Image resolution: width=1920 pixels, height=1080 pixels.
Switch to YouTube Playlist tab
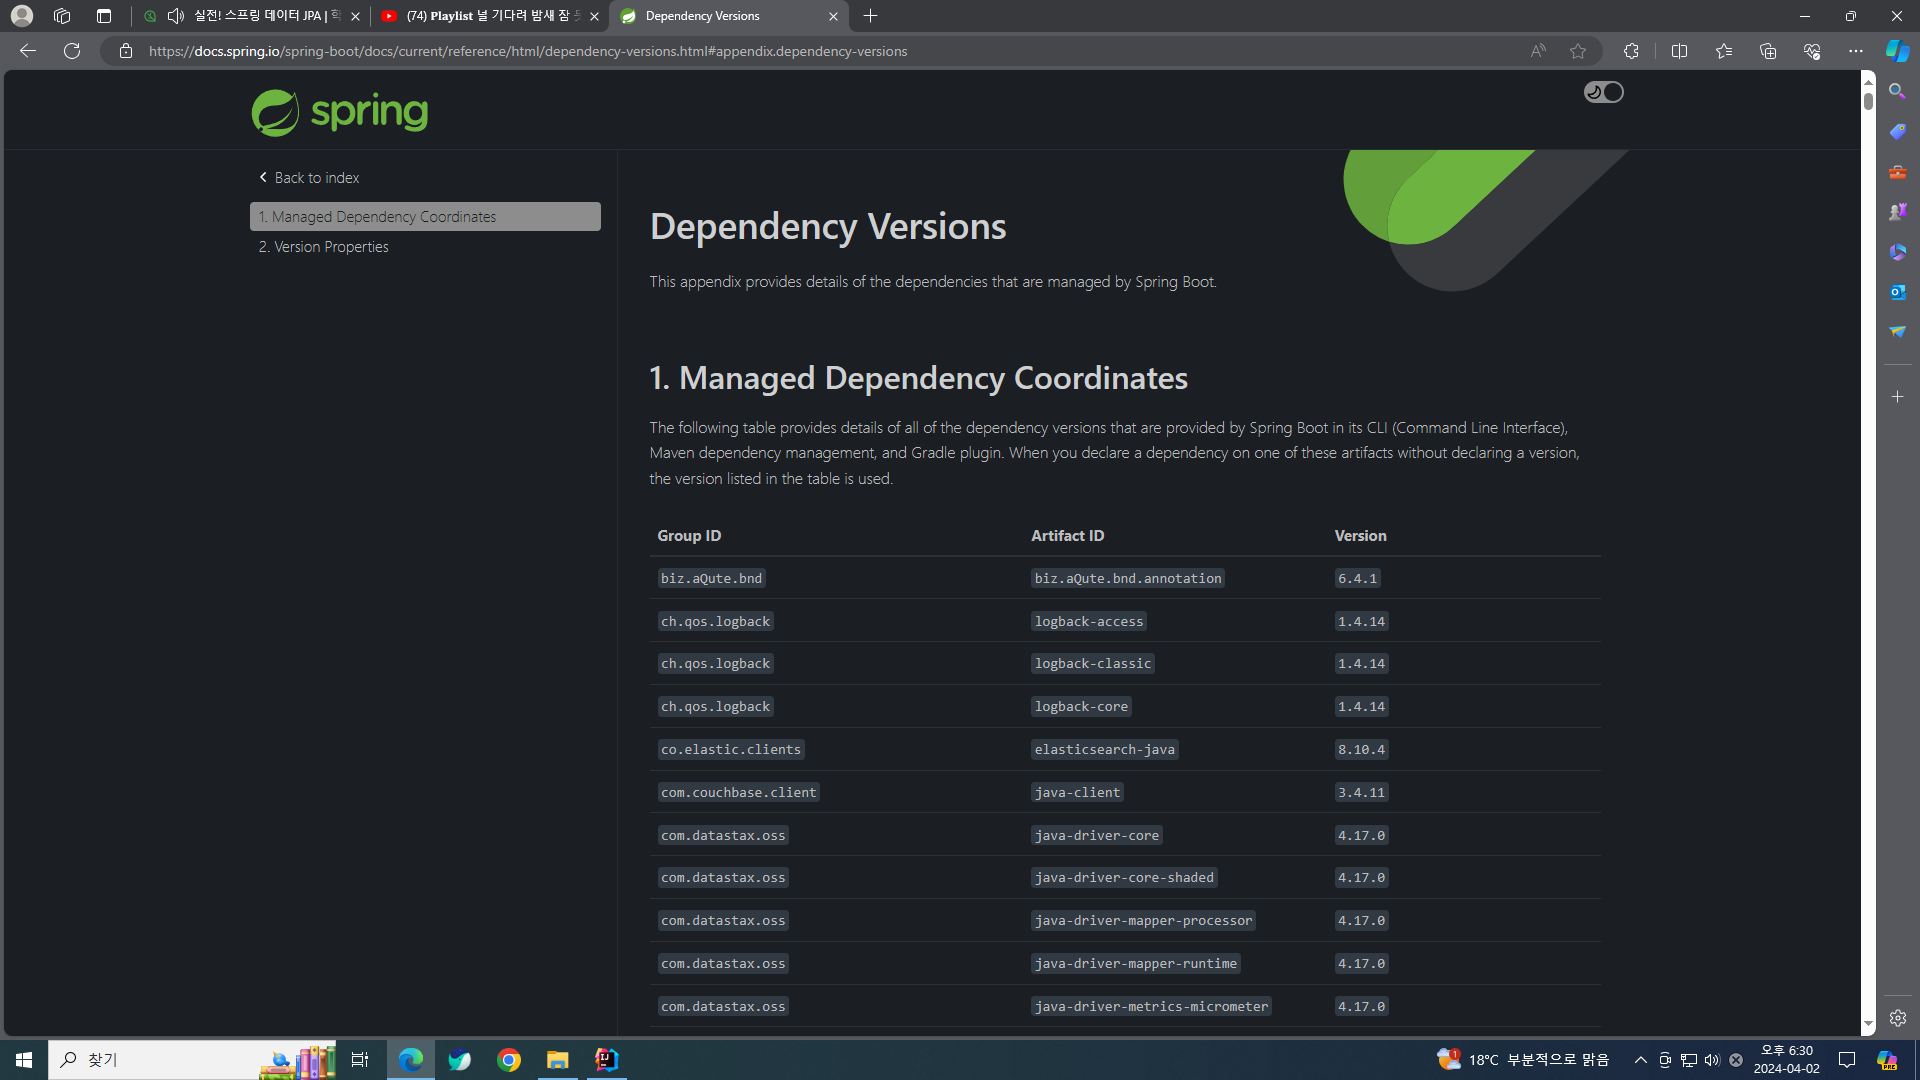488,16
